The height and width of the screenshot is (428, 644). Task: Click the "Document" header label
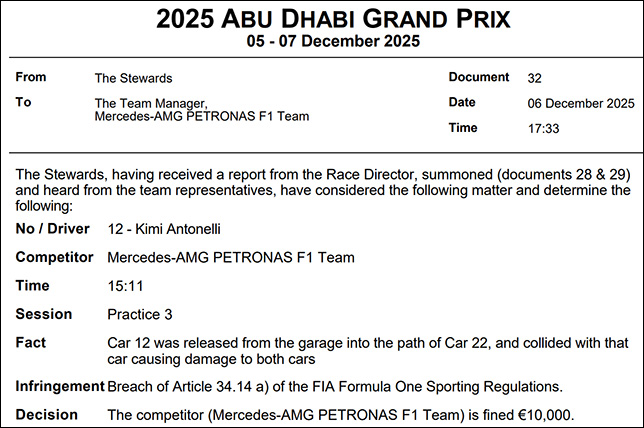tap(479, 77)
